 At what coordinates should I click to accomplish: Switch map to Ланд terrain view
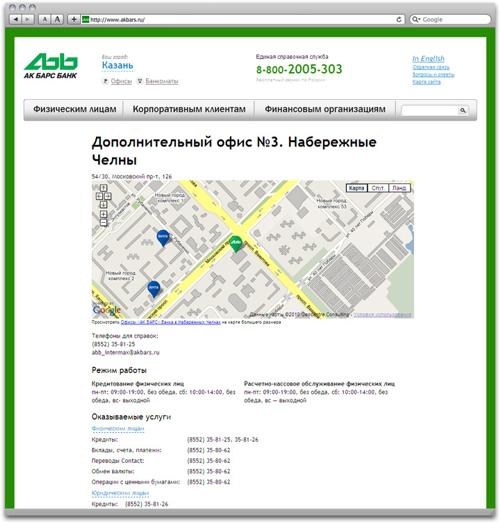399,188
